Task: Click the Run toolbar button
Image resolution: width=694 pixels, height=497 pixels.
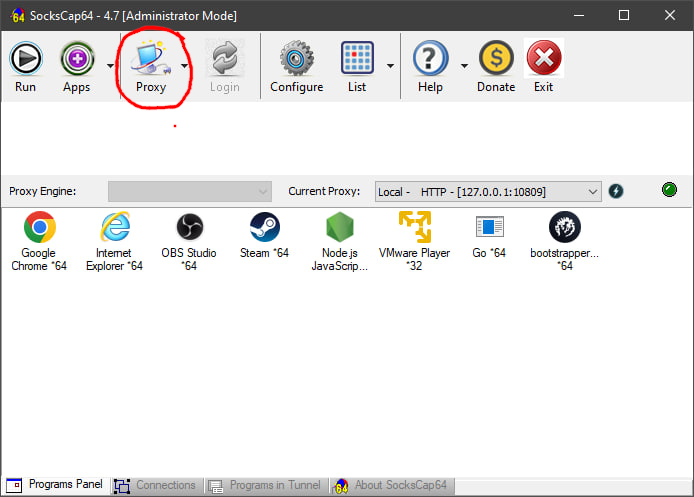Action: 26,67
